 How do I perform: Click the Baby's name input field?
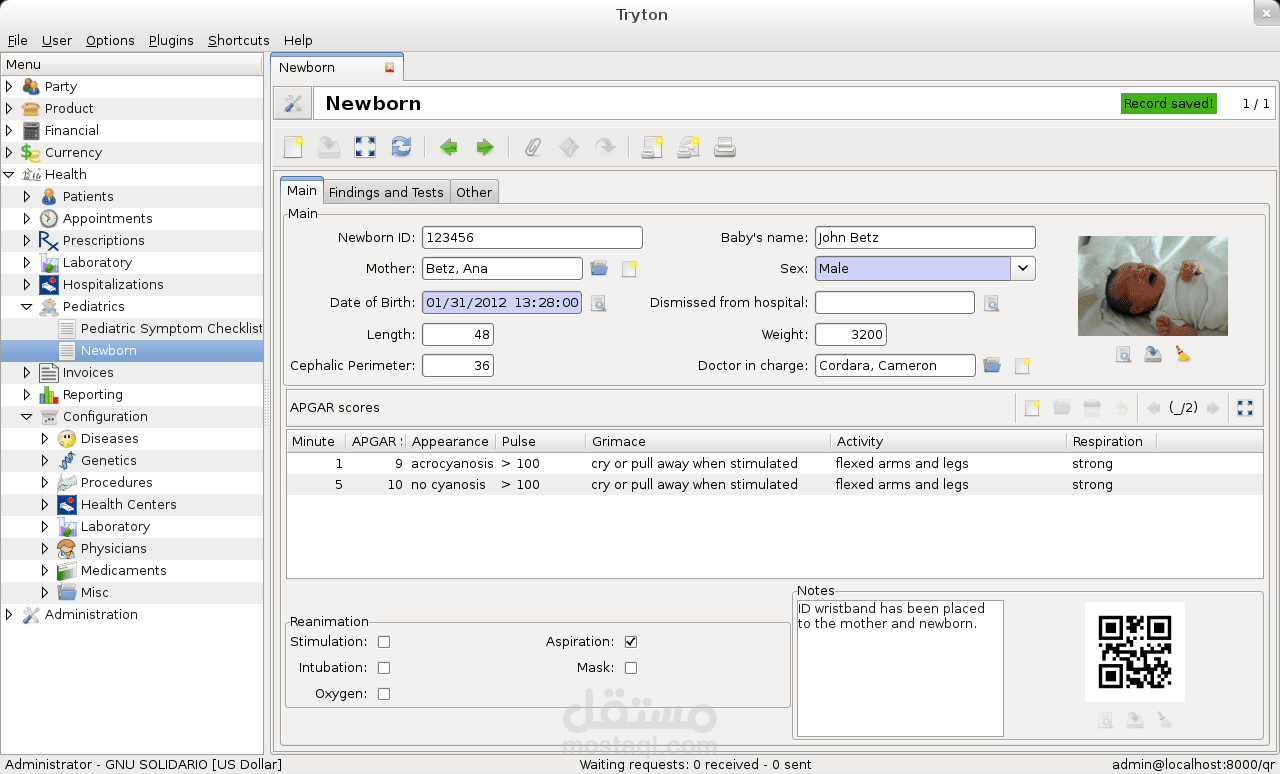(x=924, y=238)
